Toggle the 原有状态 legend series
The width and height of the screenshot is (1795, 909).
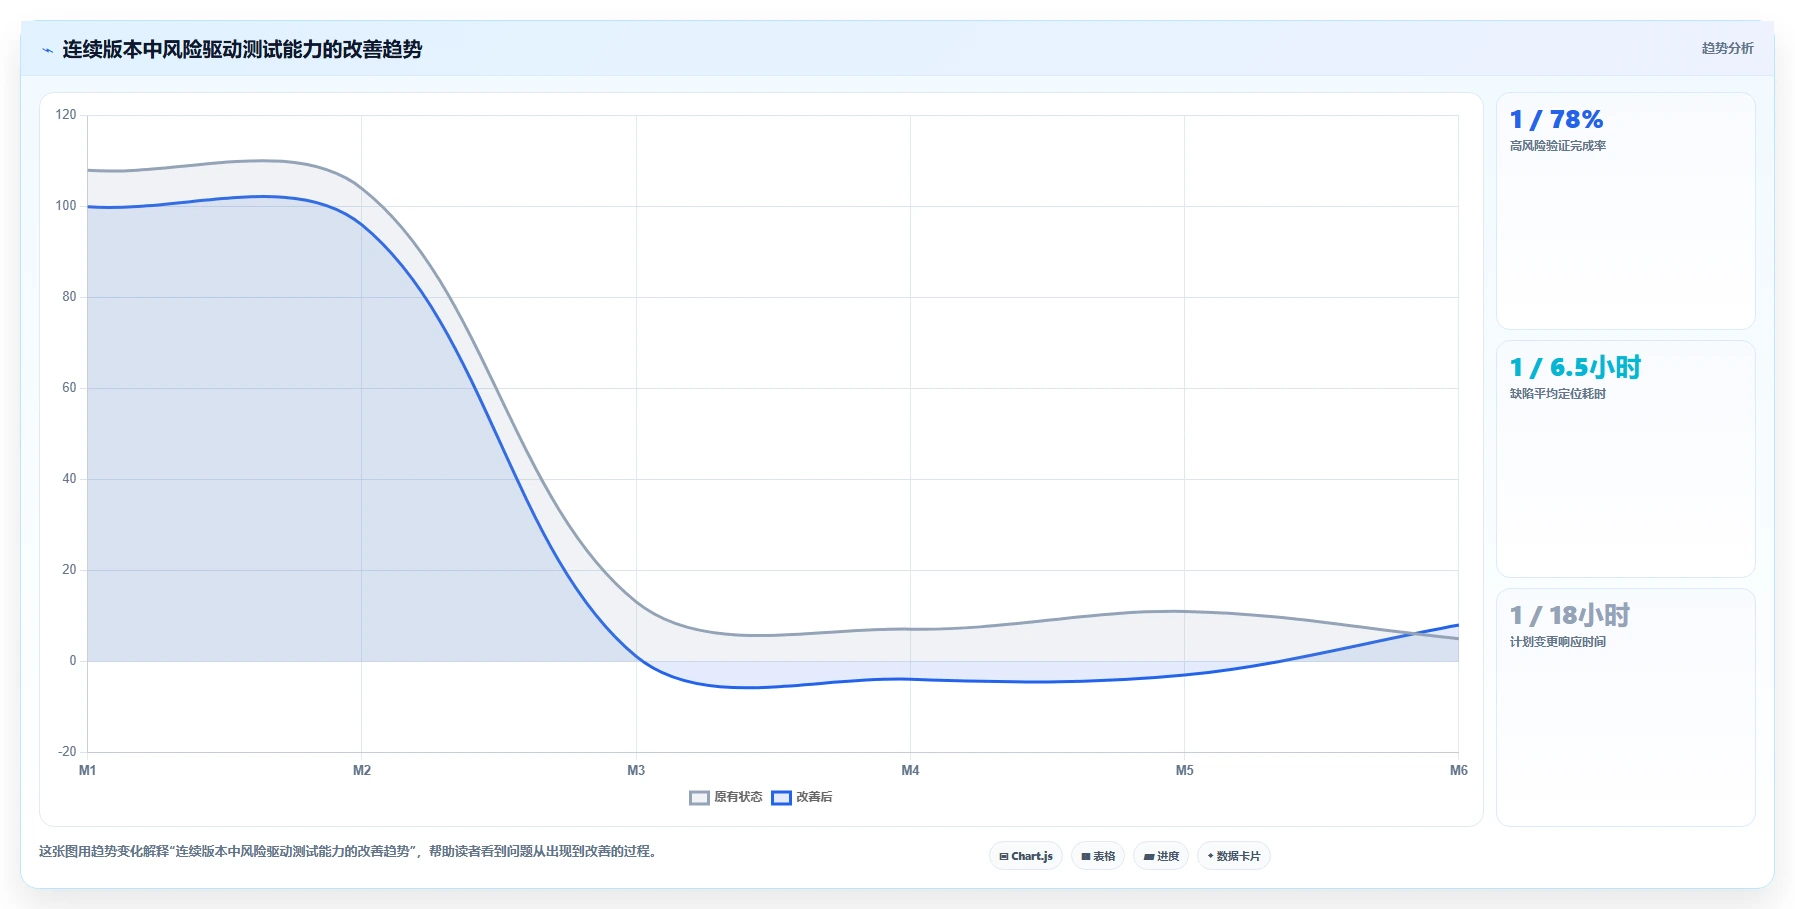726,797
